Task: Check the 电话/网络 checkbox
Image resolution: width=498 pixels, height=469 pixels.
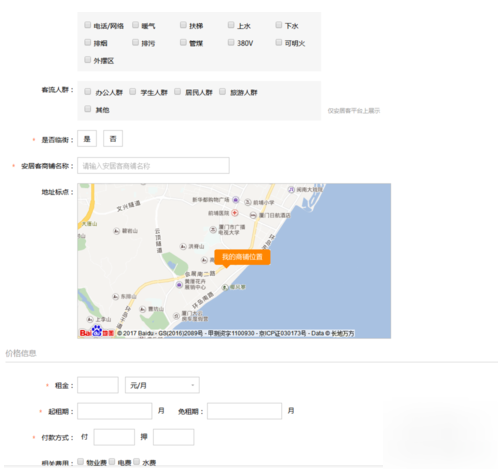Action: pos(88,25)
